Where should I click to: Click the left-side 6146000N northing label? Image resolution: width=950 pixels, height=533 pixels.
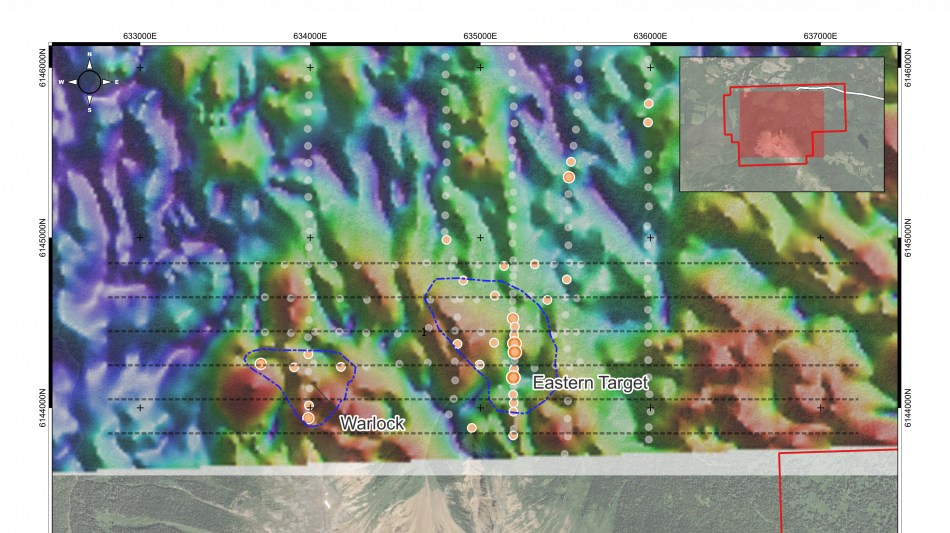(x=42, y=68)
